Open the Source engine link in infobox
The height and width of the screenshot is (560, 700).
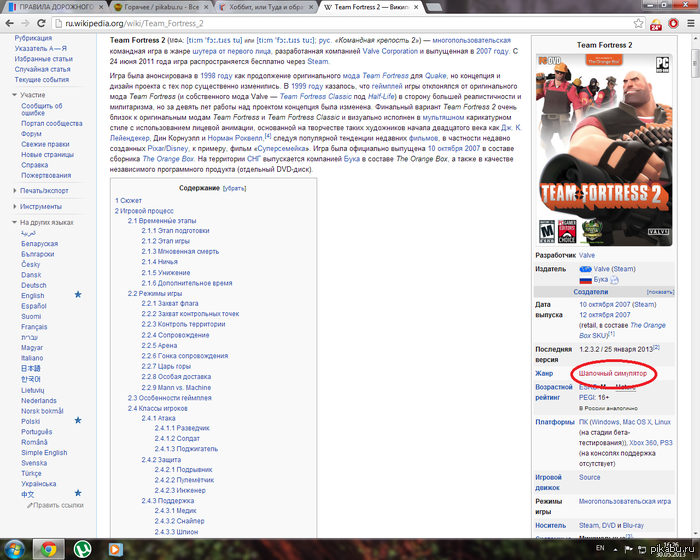coord(589,477)
